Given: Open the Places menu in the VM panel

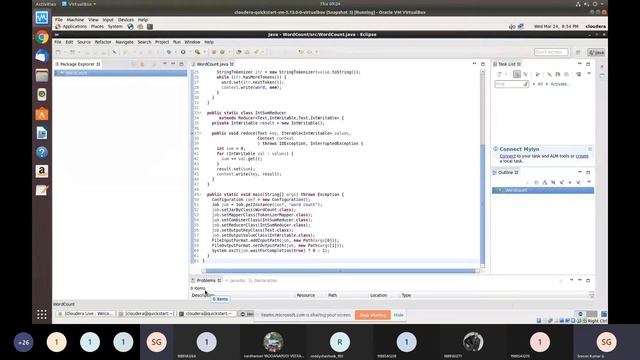Looking at the screenshot, I should coord(97,27).
